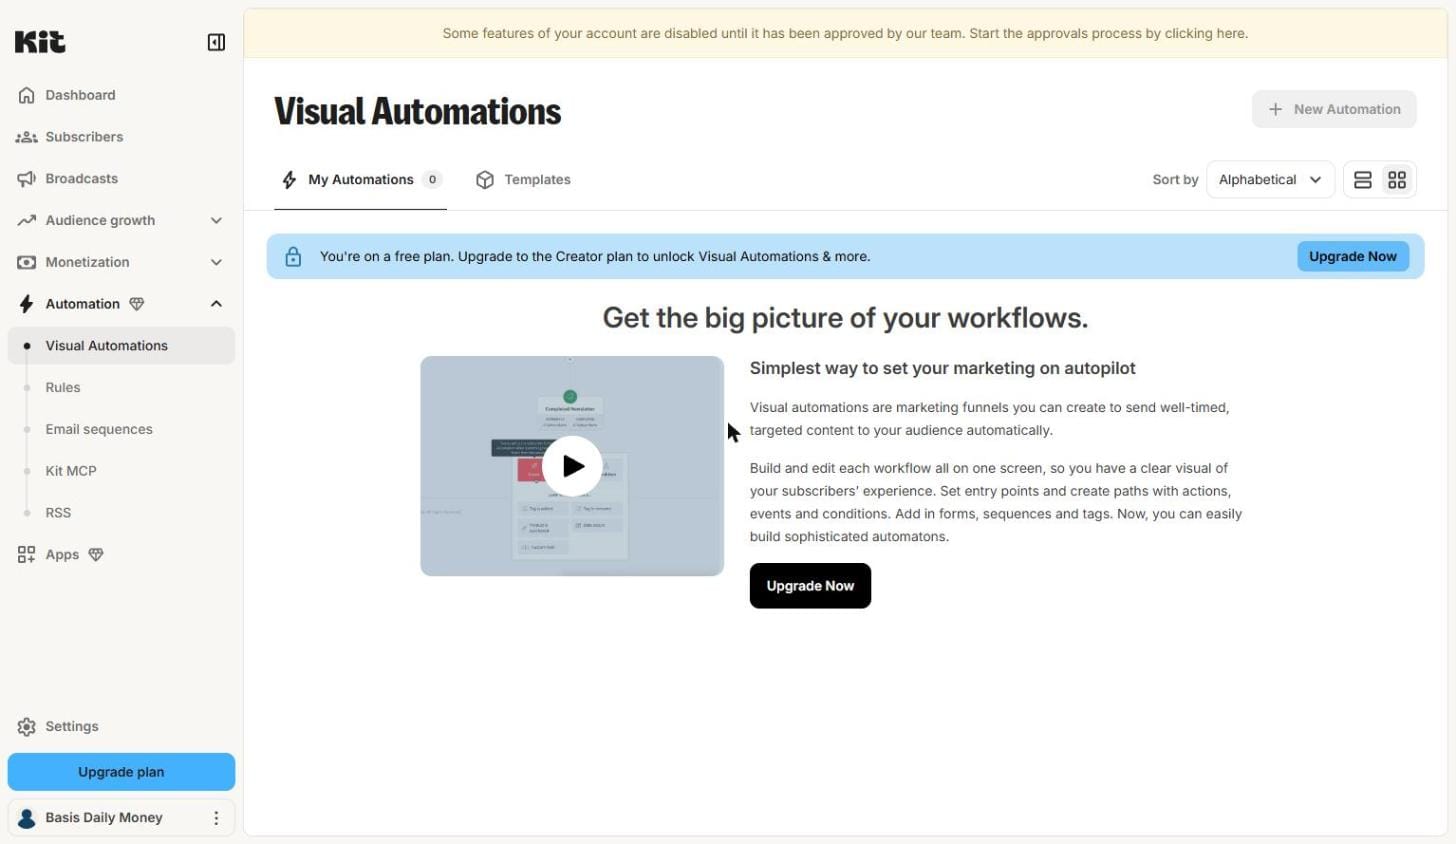Screen dimensions: 1456x844
Task: Click the 'Get the big picture' heading
Action: click(x=845, y=318)
